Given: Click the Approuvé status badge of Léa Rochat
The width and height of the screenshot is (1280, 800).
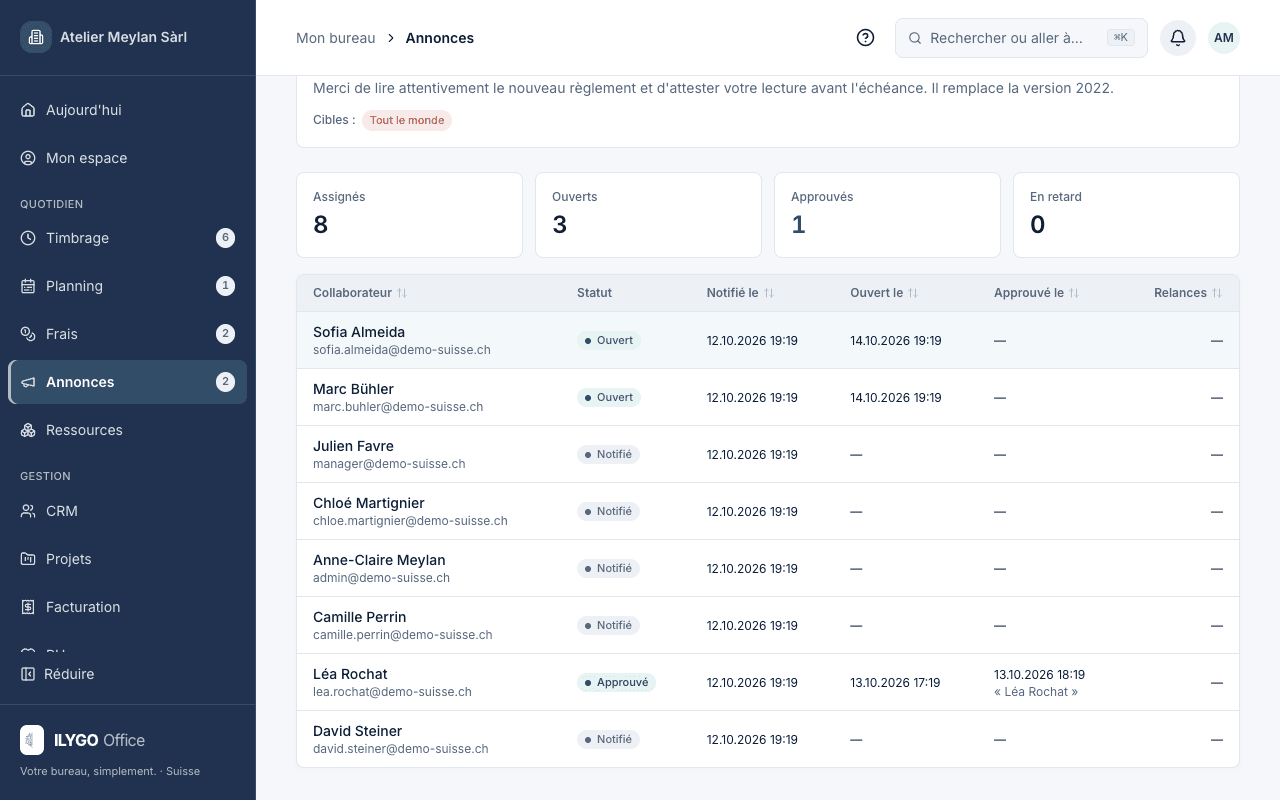Looking at the screenshot, I should pyautogui.click(x=616, y=682).
